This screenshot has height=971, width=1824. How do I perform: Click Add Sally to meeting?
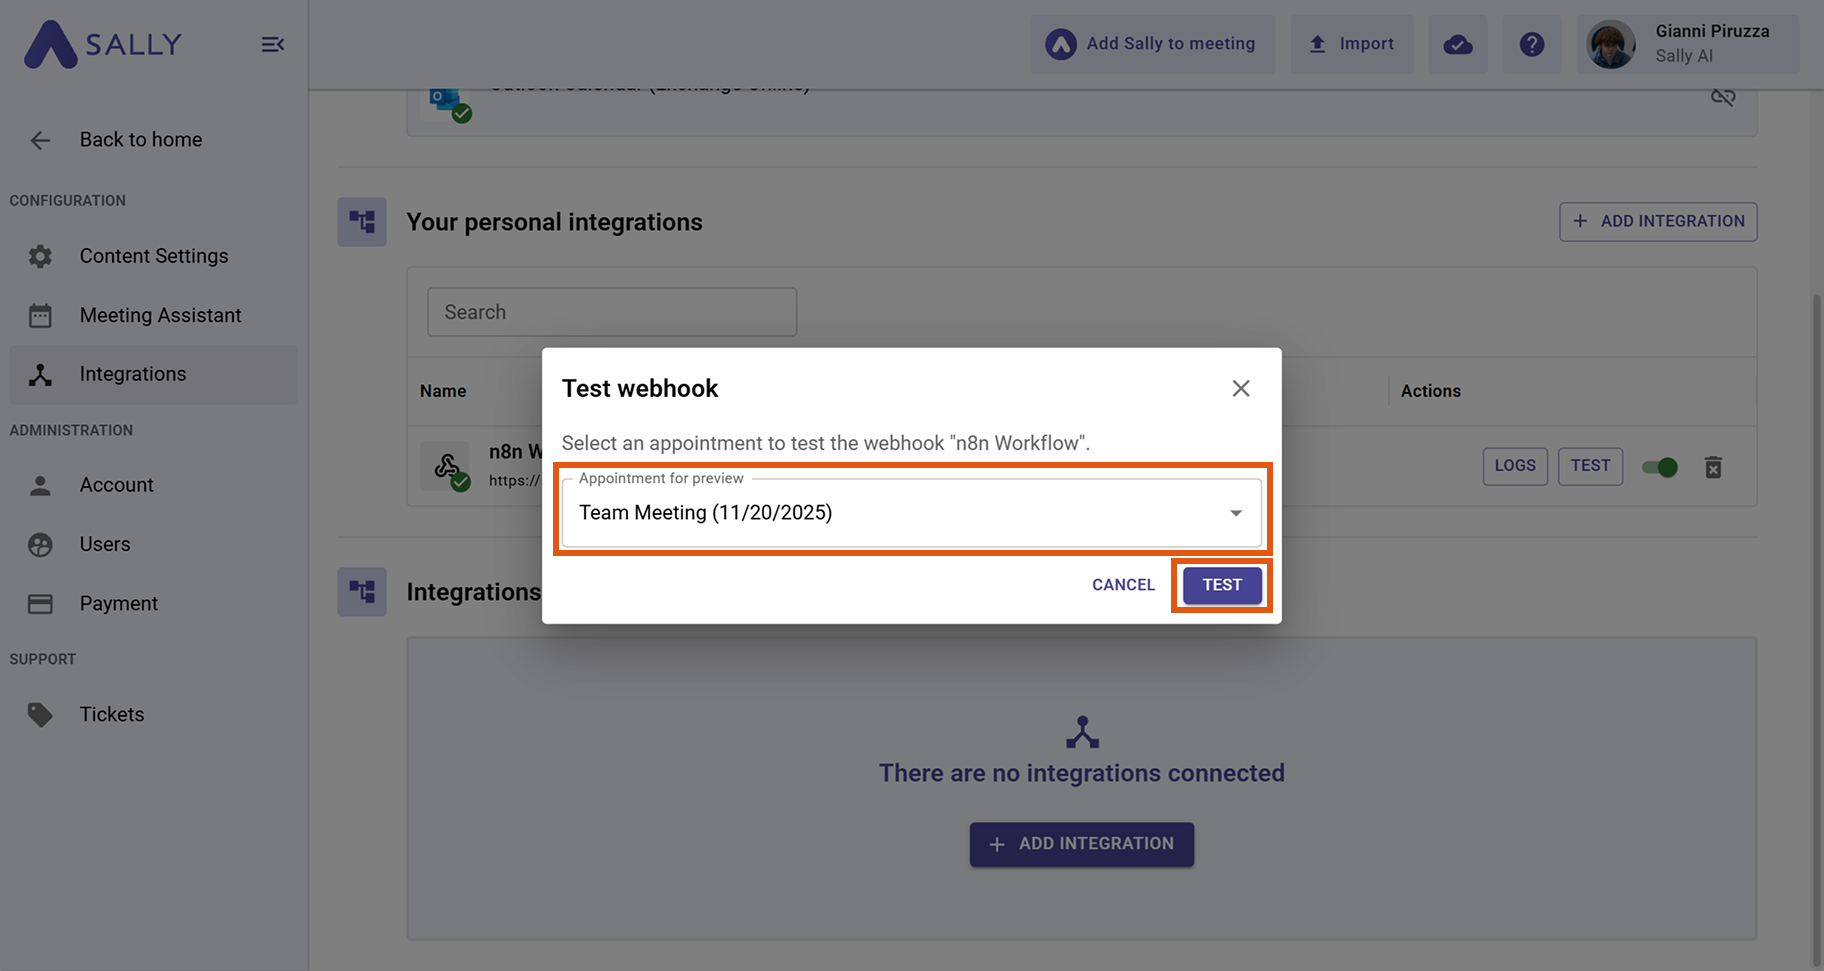1152,44
